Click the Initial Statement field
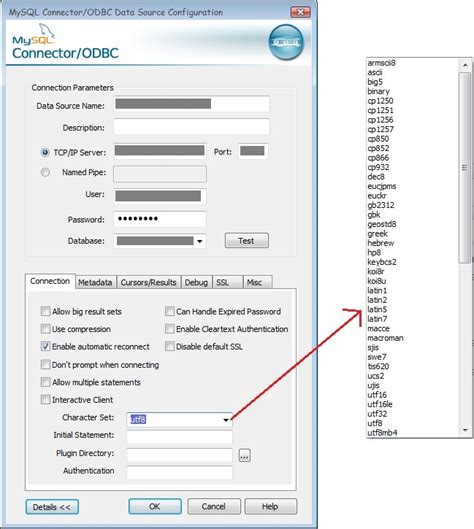This screenshot has width=474, height=529. pyautogui.click(x=179, y=437)
